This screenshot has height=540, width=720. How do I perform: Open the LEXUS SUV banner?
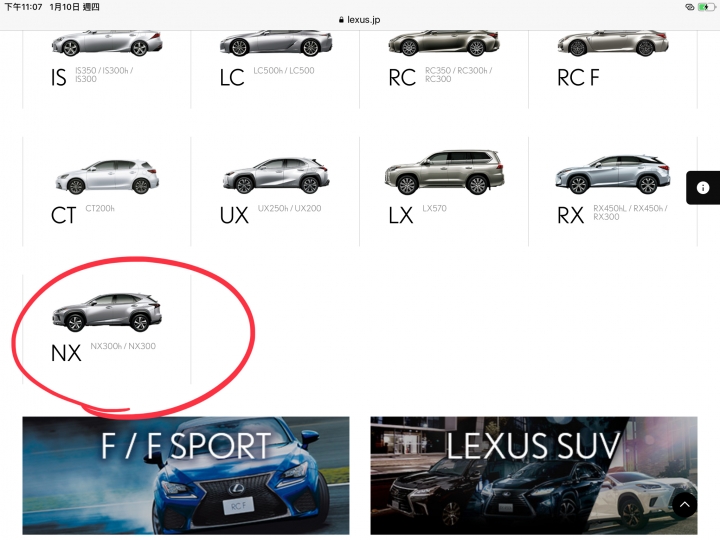534,476
